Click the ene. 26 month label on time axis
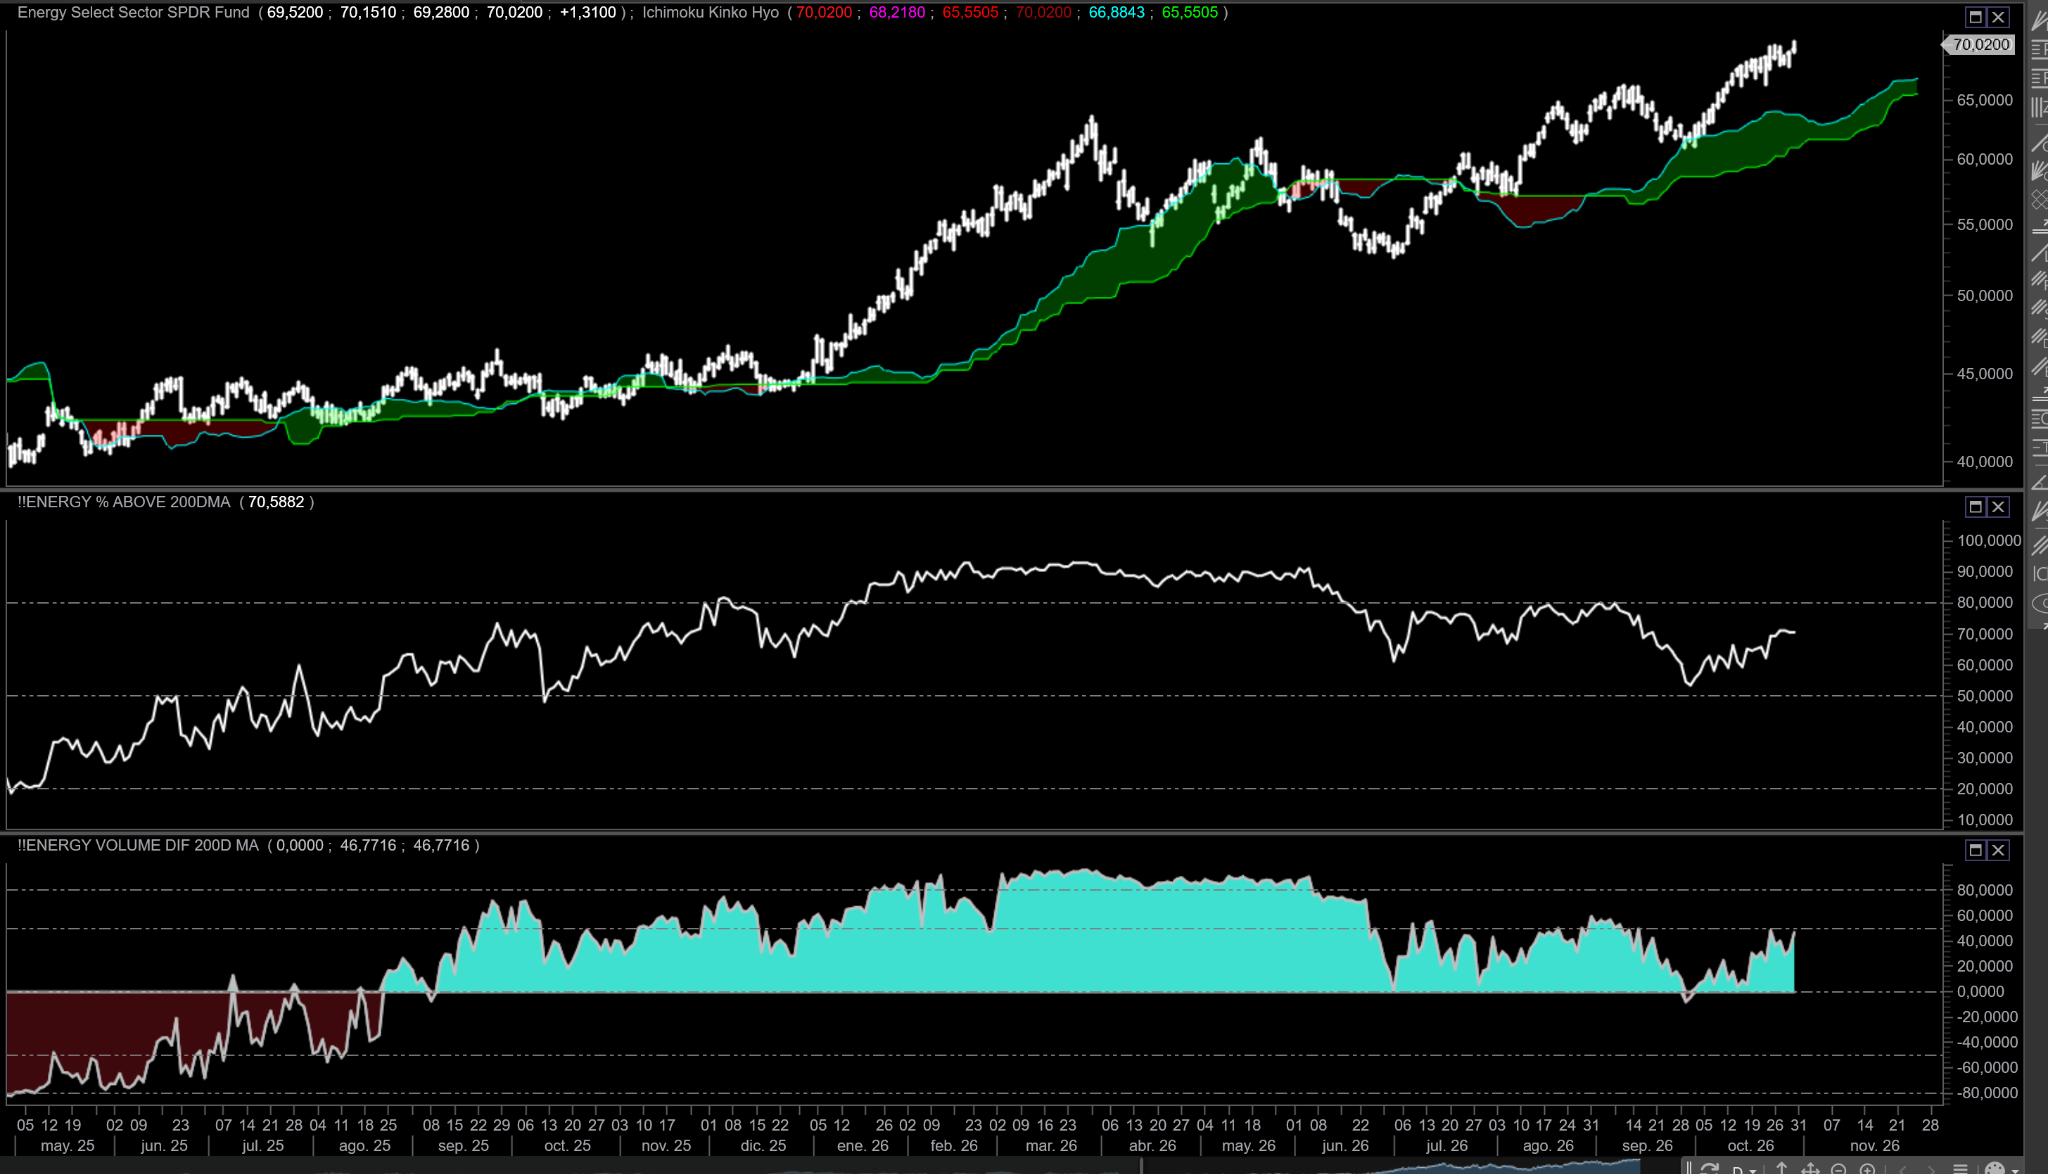 click(x=863, y=1146)
